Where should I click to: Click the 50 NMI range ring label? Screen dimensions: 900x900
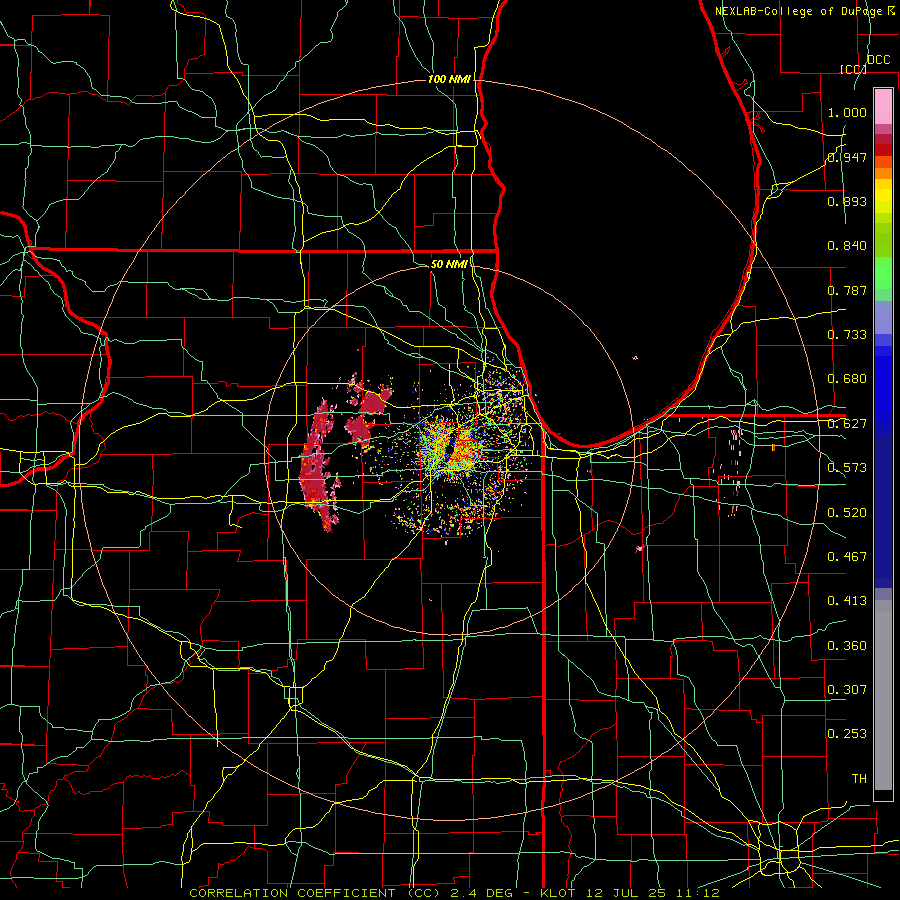pos(449,264)
